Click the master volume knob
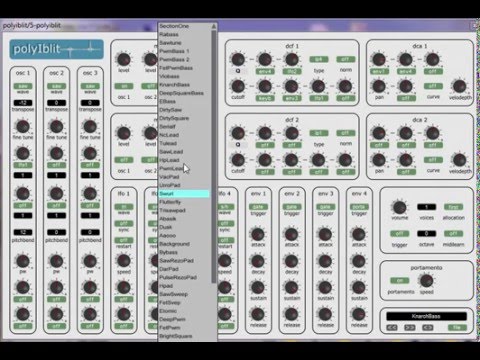 click(399, 207)
